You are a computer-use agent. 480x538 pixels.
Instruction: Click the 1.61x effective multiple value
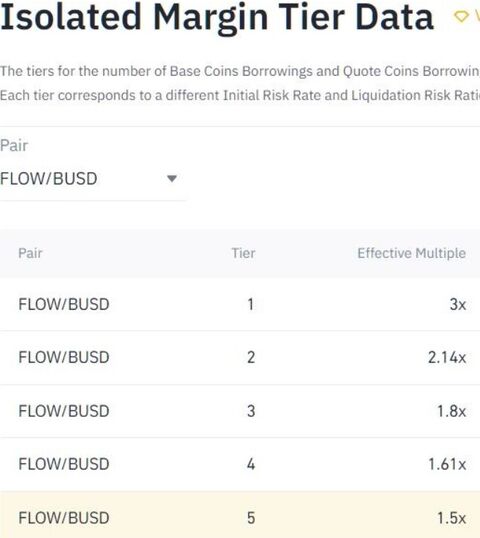coord(447,464)
